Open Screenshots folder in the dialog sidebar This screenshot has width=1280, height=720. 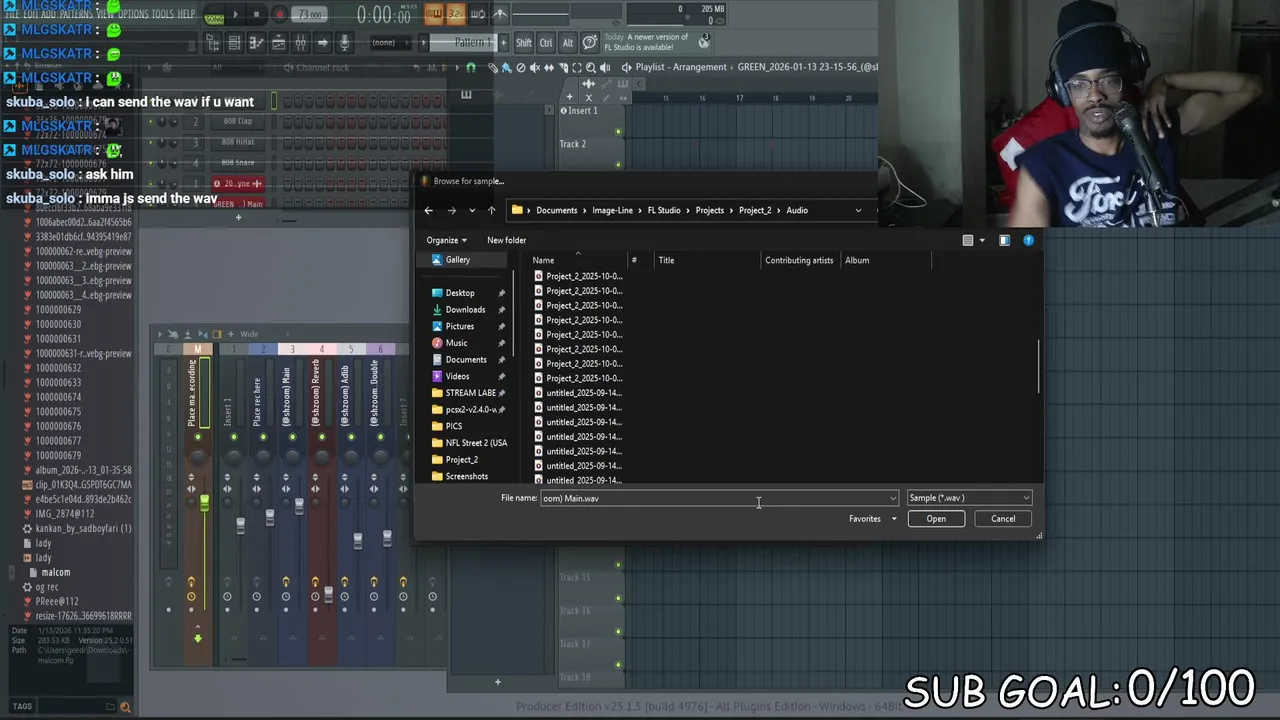coord(467,476)
